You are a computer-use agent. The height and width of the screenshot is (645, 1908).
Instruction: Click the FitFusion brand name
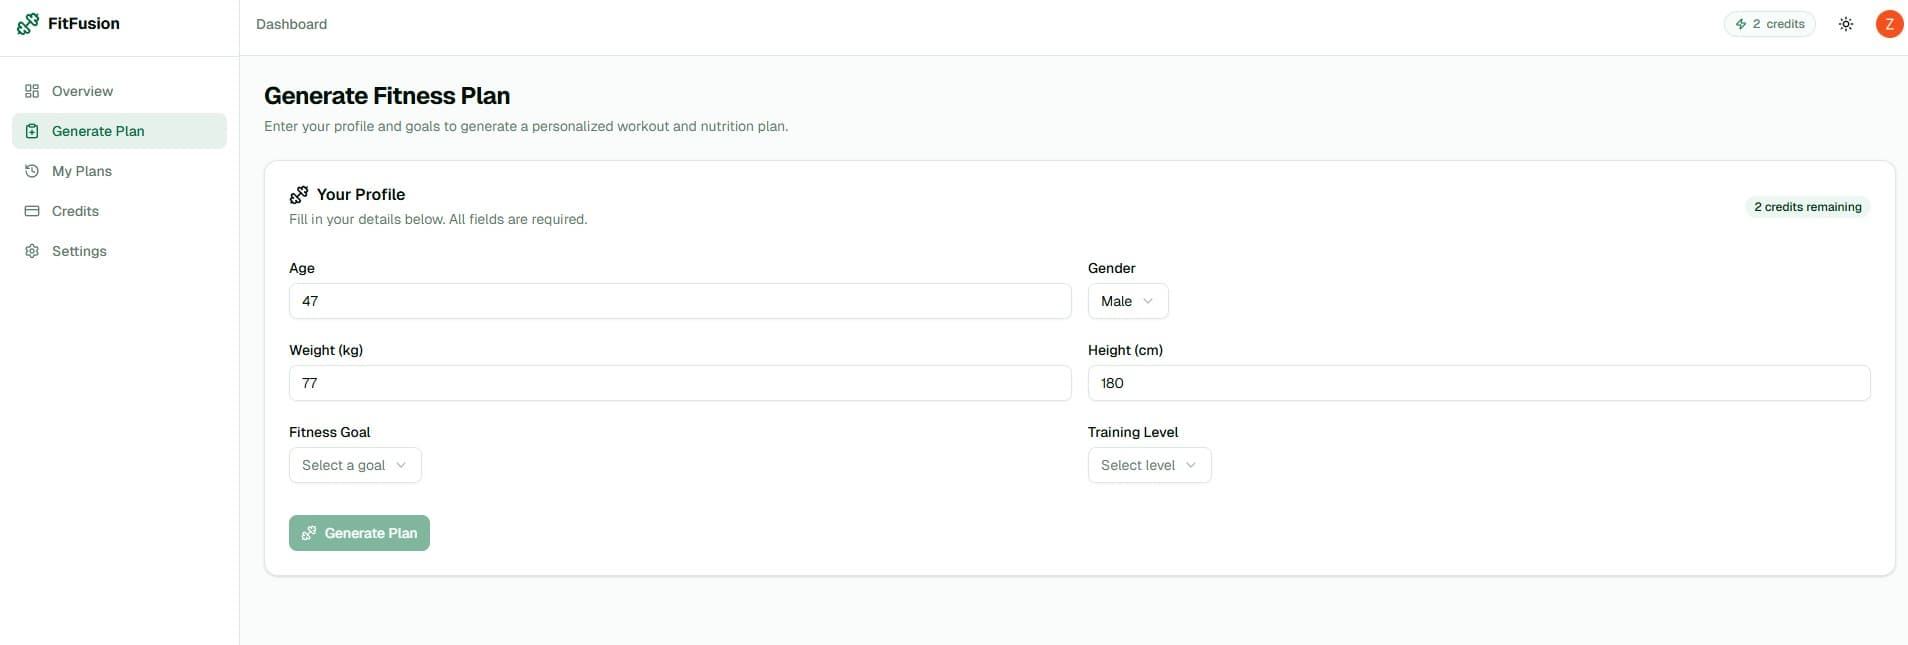click(x=84, y=24)
